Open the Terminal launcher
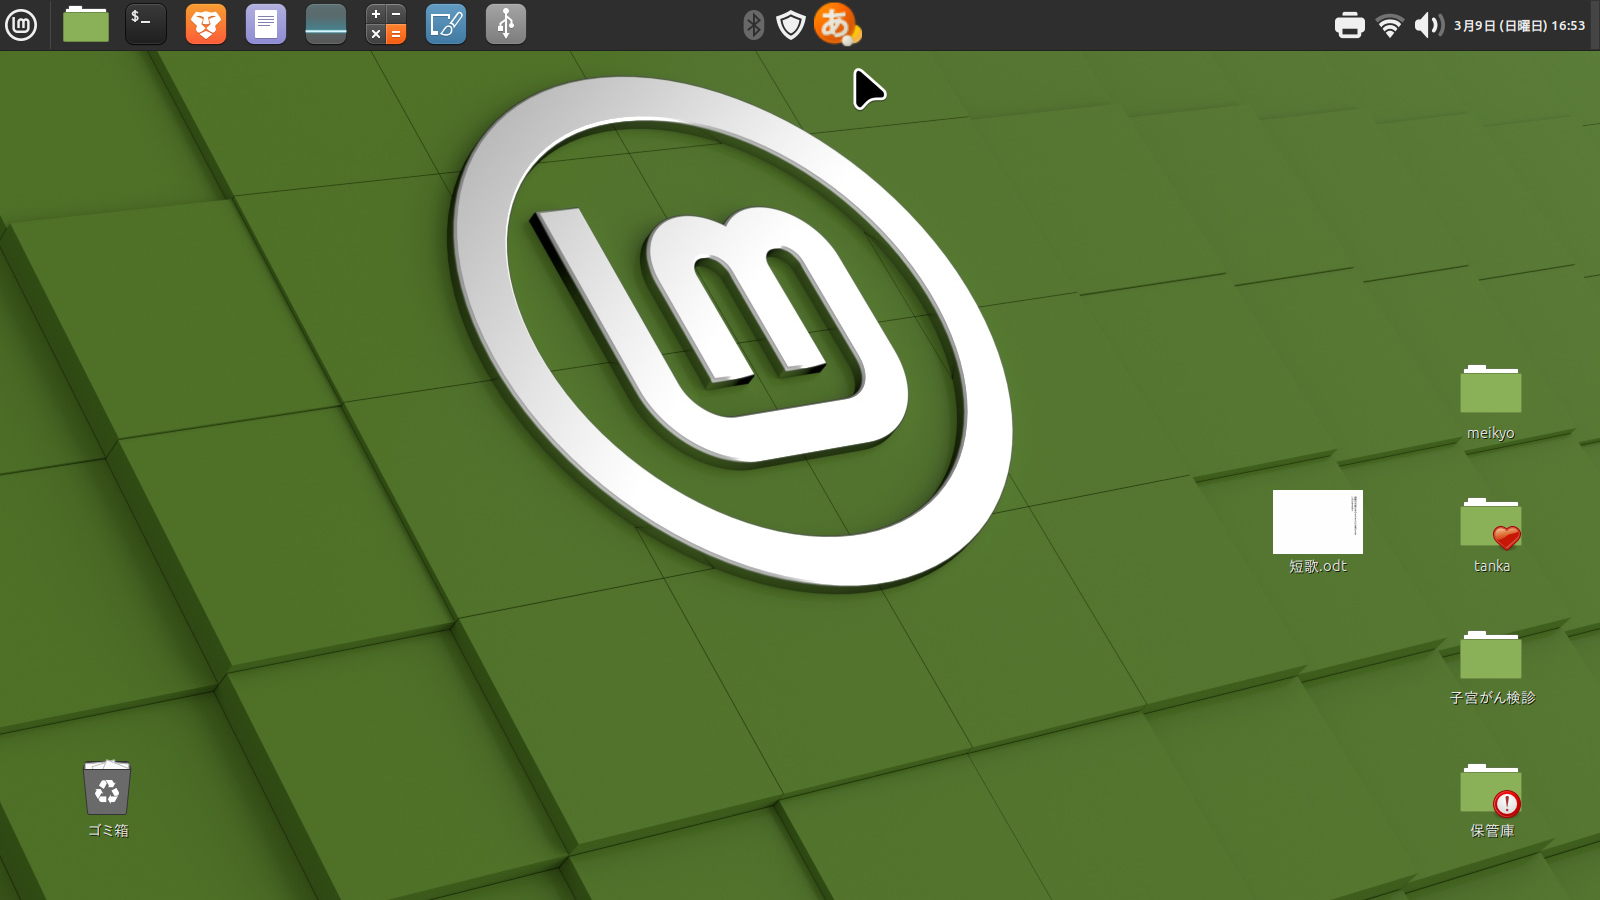 146,24
